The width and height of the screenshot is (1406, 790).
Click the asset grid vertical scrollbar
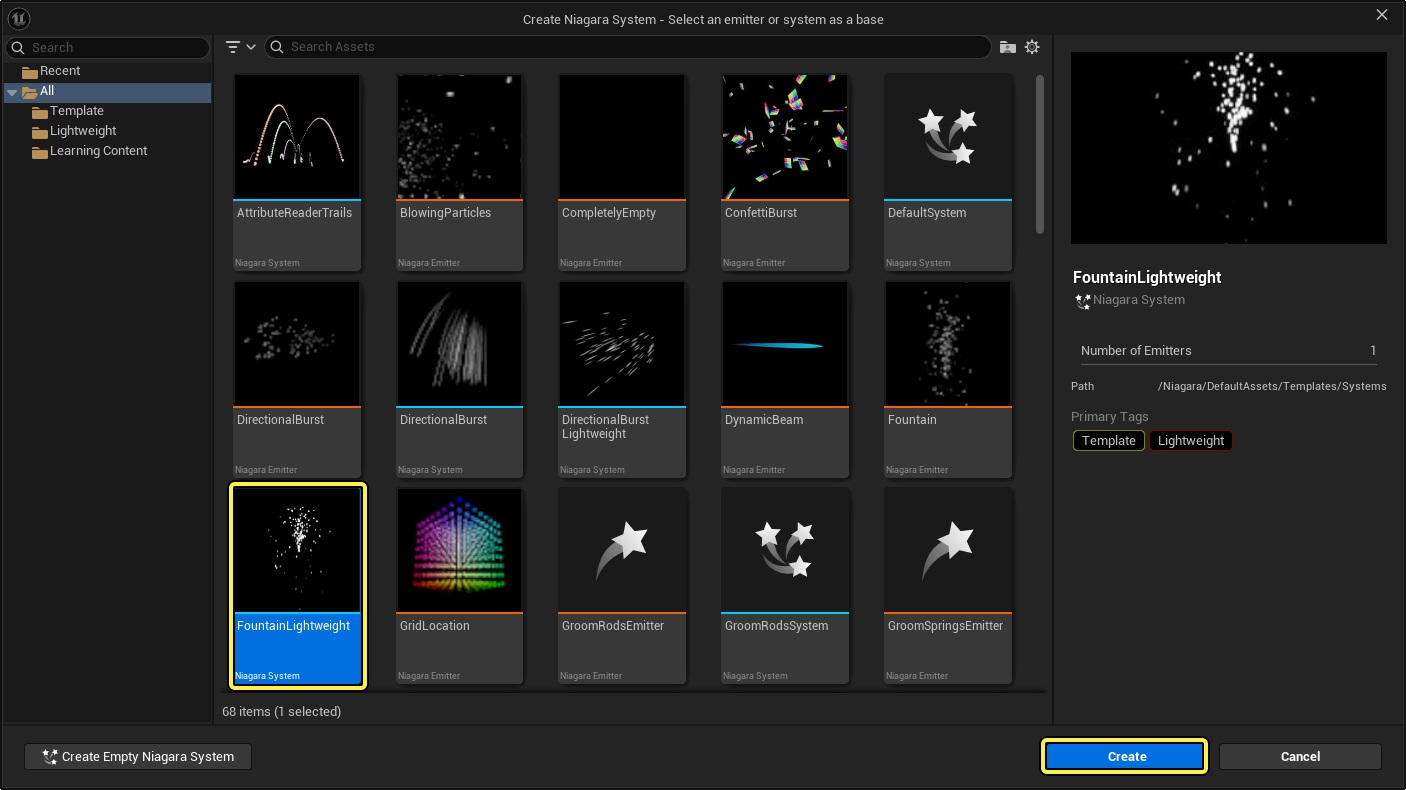point(1040,155)
